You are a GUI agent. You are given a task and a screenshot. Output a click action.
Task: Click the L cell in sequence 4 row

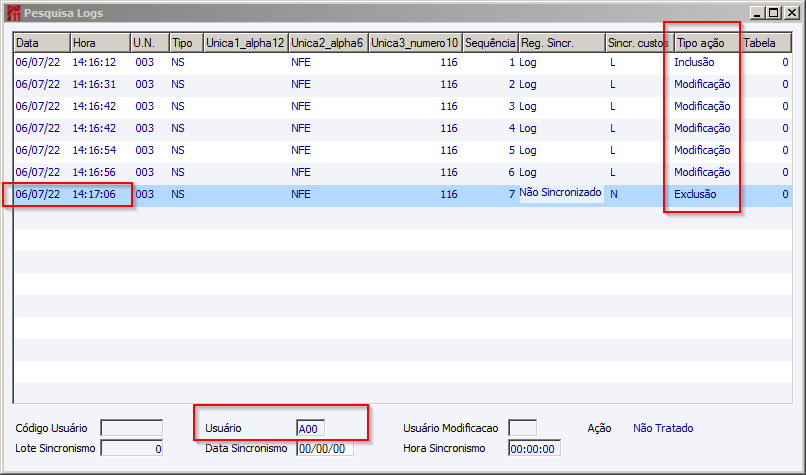click(613, 128)
